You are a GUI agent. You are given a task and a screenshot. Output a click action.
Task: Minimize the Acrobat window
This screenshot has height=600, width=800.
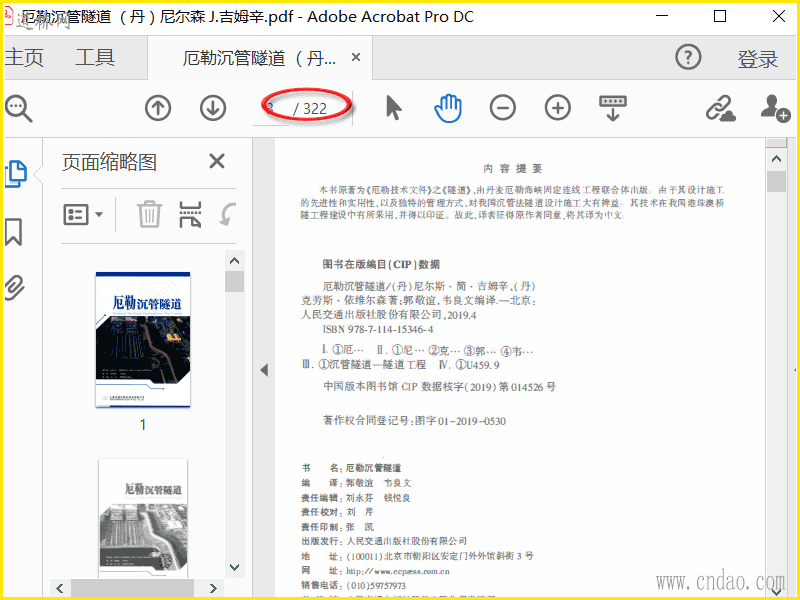pos(662,16)
